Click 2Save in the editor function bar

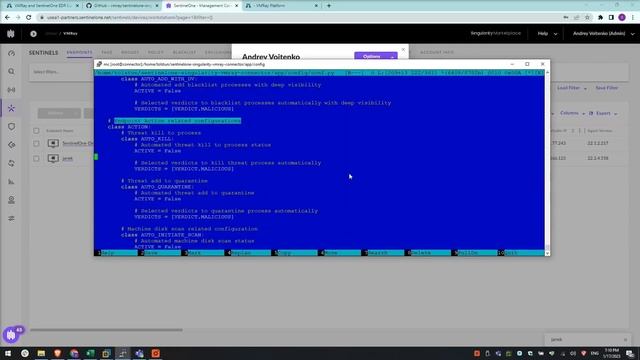coord(159,253)
